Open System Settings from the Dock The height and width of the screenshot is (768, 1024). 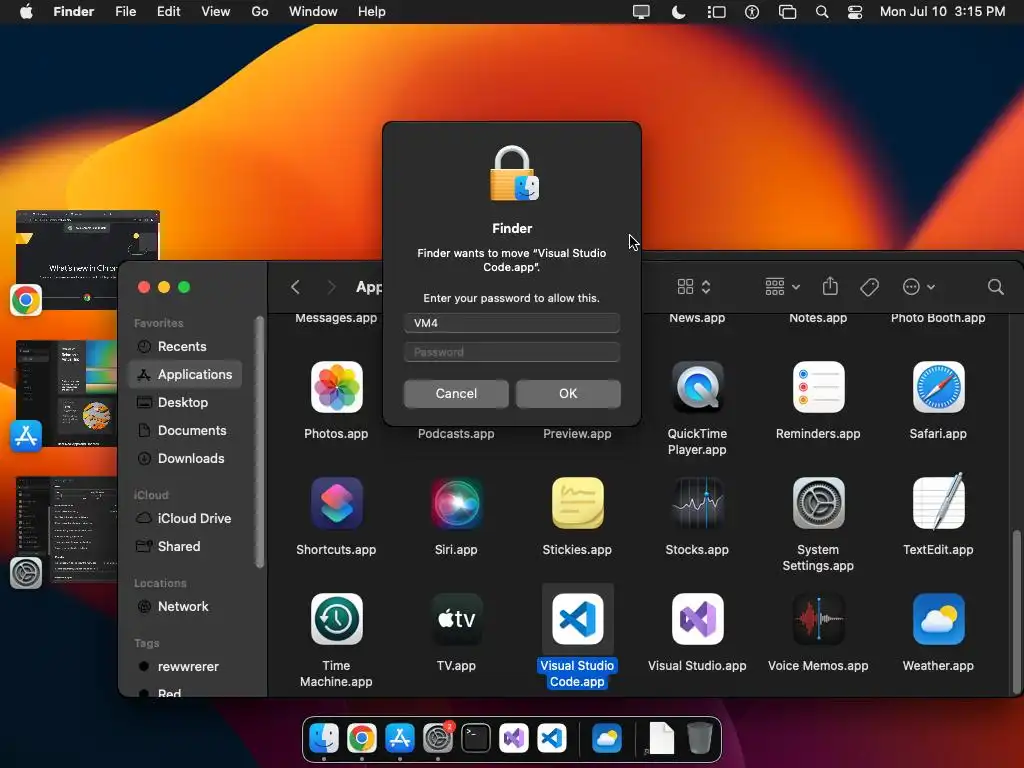[438, 738]
